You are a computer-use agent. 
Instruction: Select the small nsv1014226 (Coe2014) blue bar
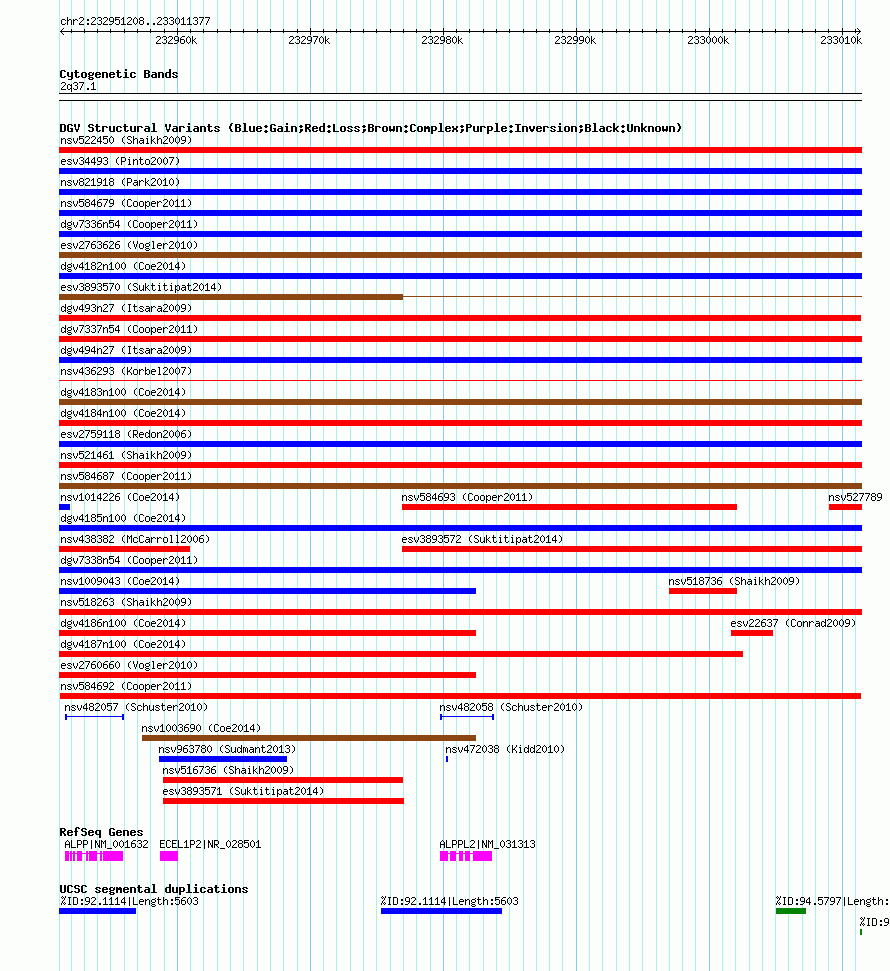coord(64,507)
